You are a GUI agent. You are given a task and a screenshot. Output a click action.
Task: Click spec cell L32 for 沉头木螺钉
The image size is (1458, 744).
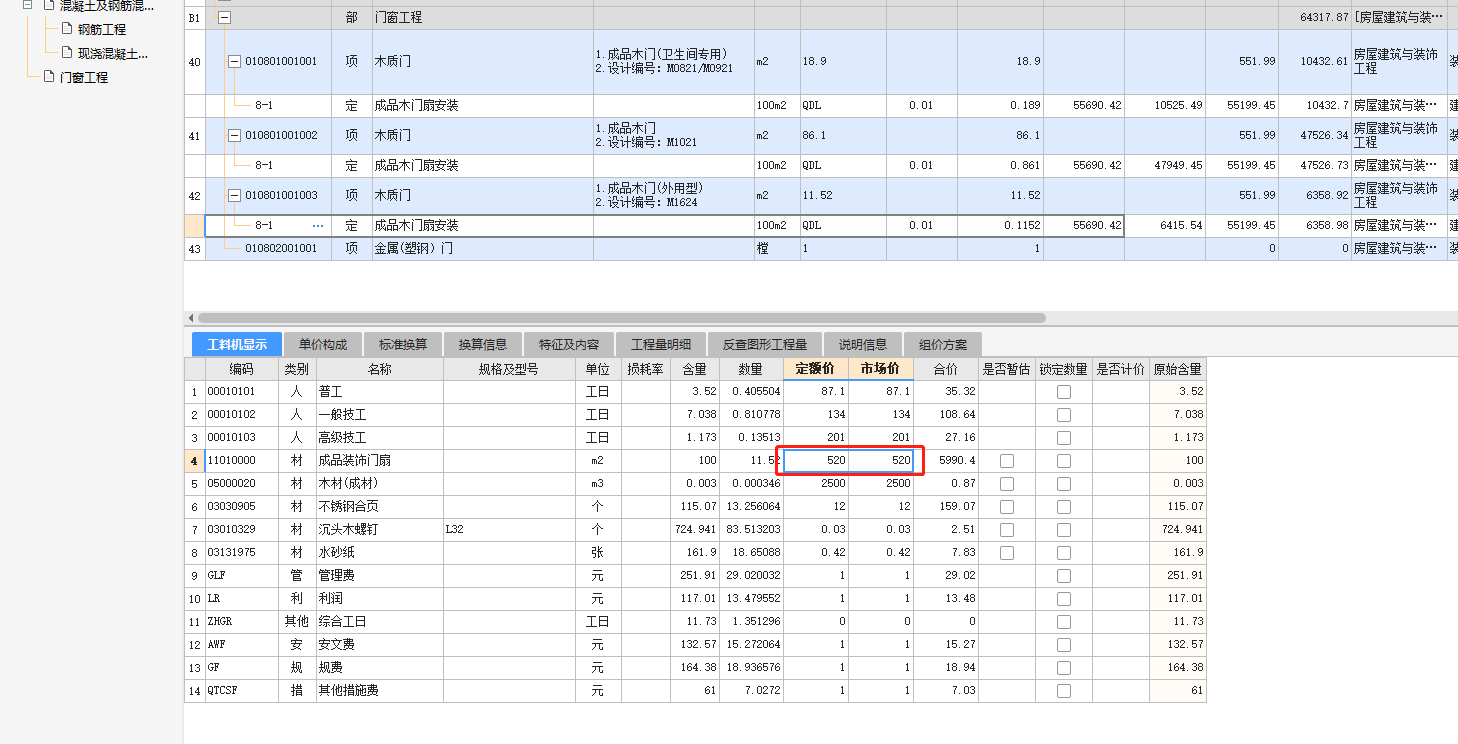[509, 530]
